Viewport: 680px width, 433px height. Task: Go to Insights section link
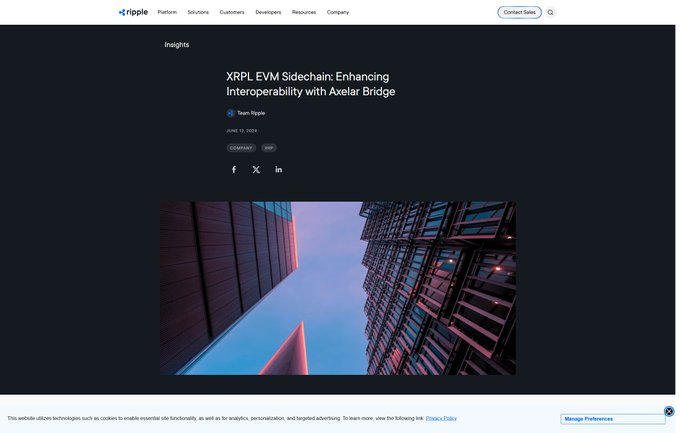177,45
